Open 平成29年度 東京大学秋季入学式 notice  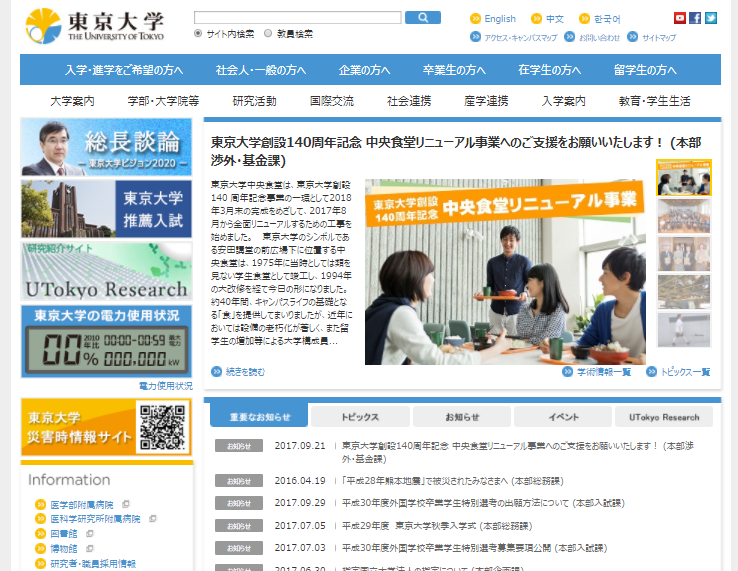437,525
